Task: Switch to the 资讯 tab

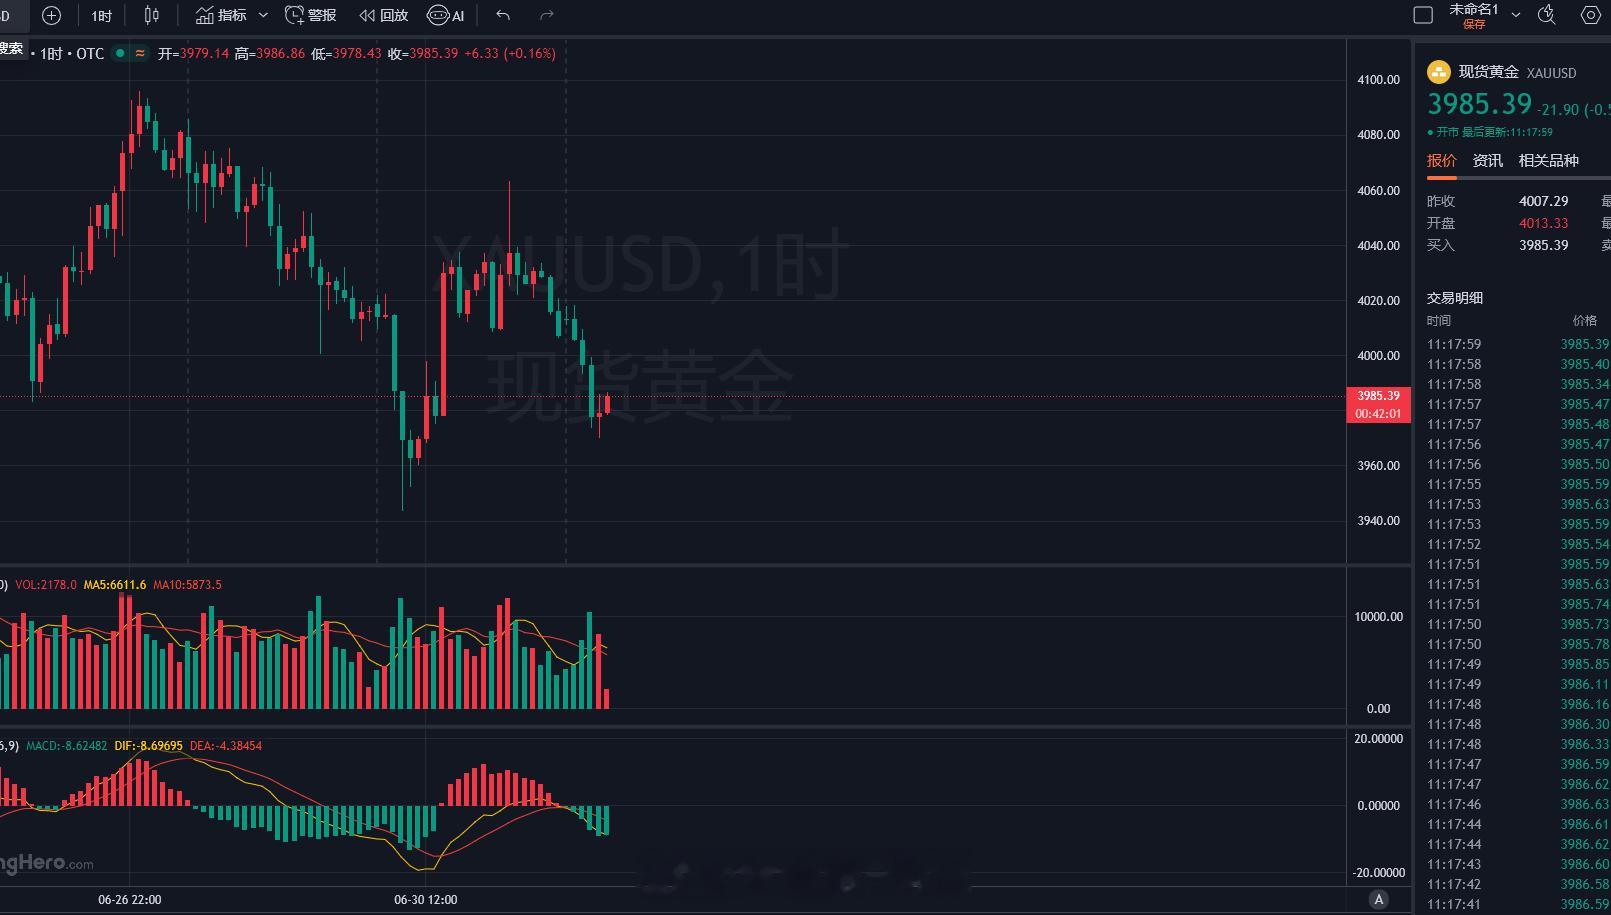Action: [1488, 160]
